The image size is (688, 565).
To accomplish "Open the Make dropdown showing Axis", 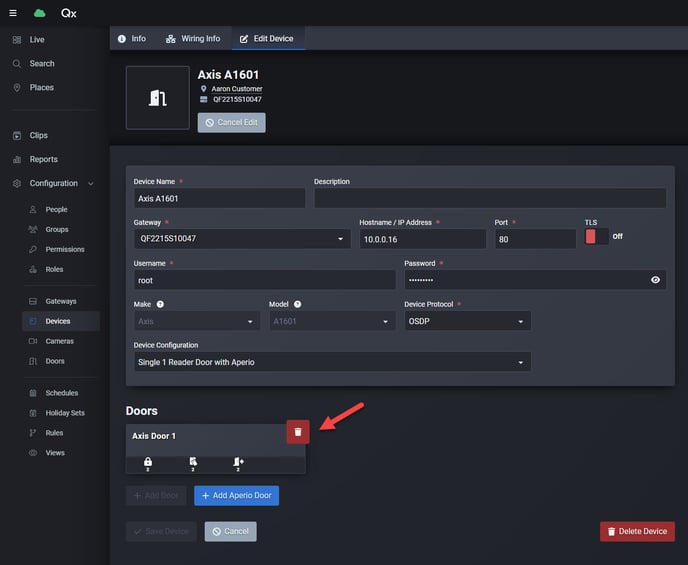I will (x=197, y=321).
